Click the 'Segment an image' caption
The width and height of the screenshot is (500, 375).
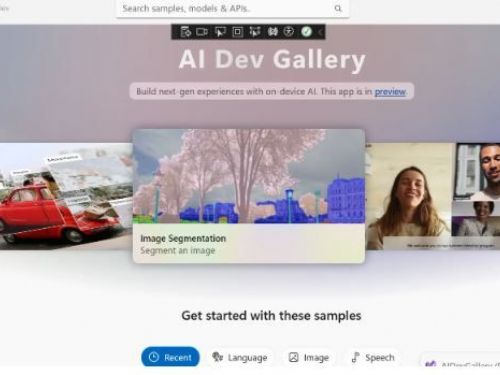[x=178, y=251]
